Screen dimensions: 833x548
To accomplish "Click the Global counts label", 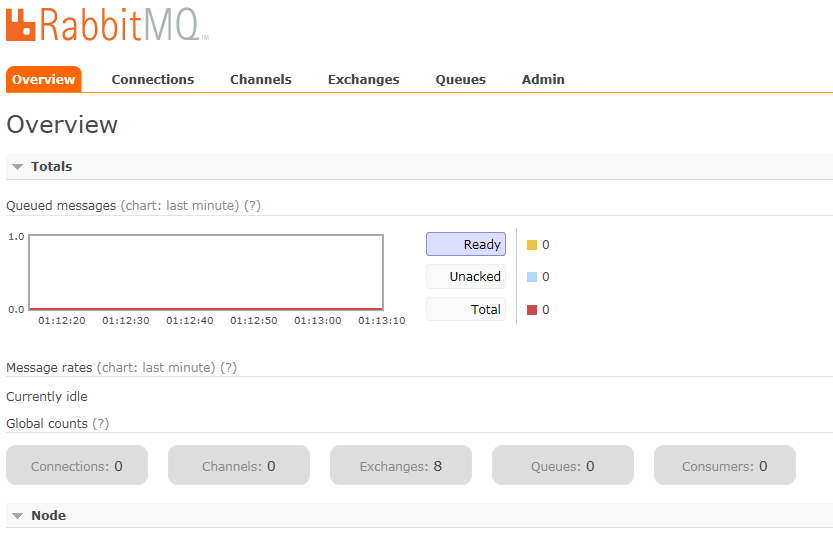I will (47, 424).
